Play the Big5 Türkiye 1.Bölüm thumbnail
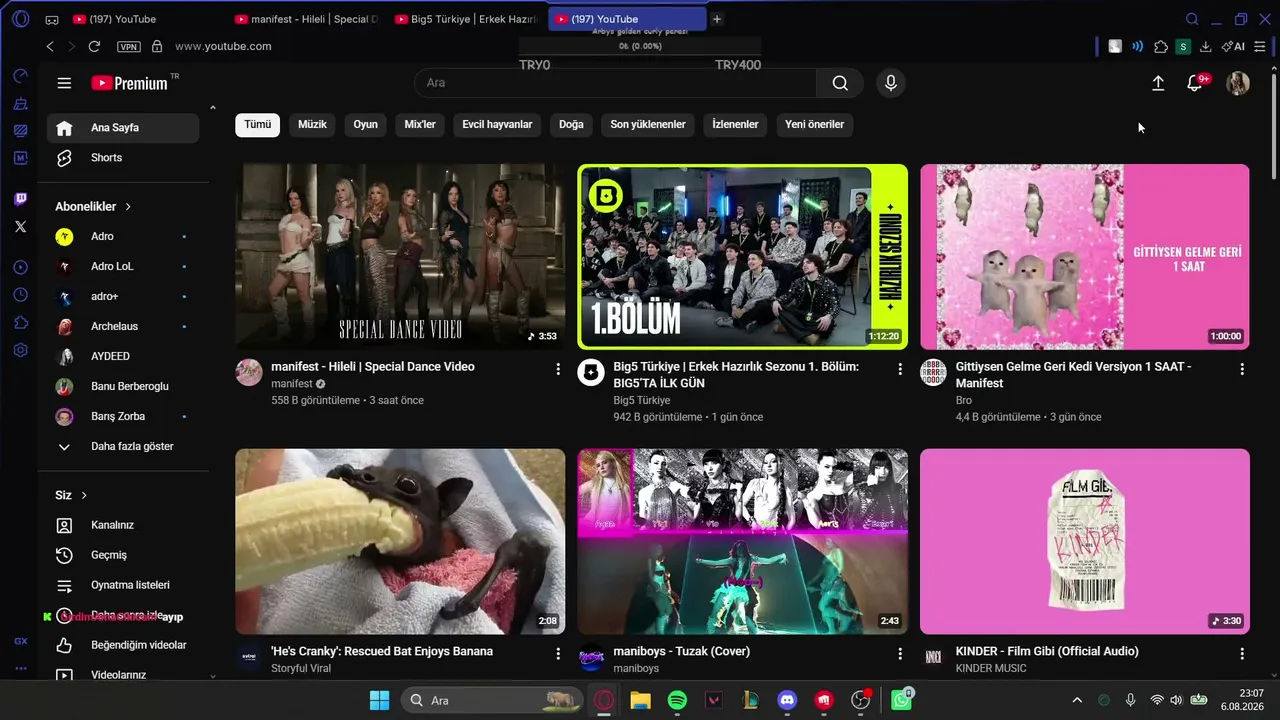Screen dimensions: 1280x720 click(x=742, y=257)
